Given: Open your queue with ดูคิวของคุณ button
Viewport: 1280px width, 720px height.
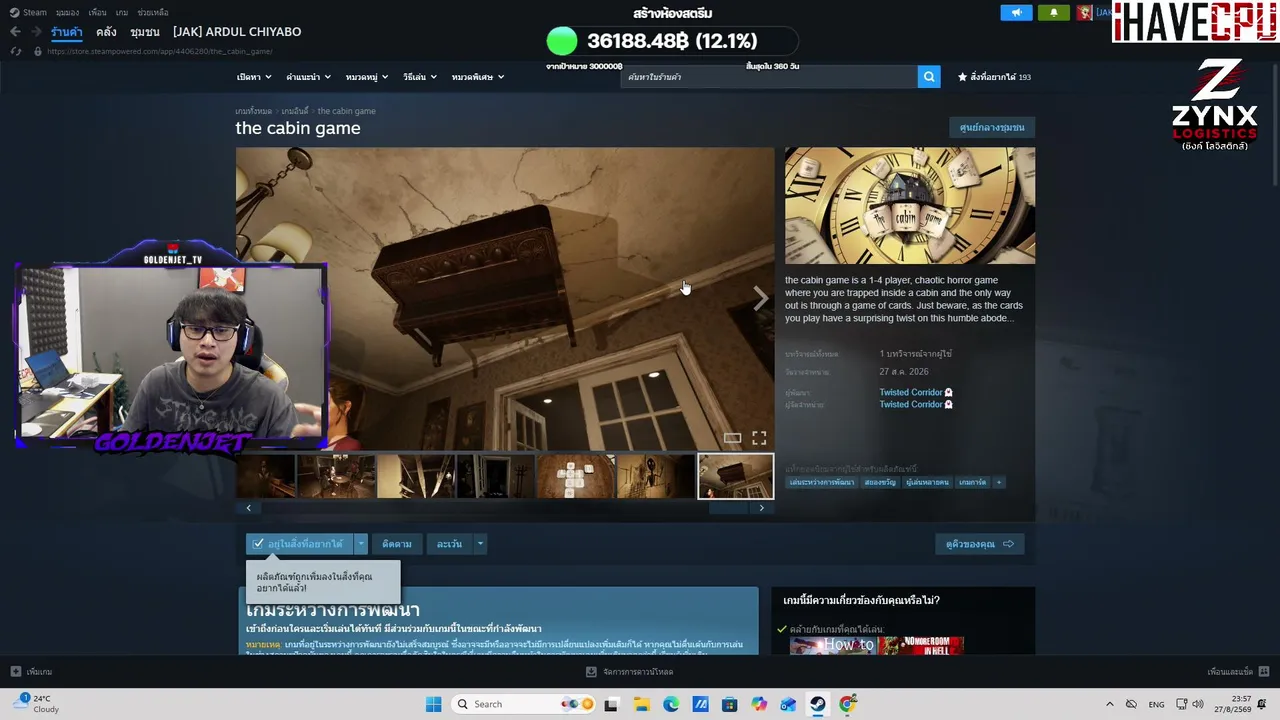Looking at the screenshot, I should pos(980,544).
